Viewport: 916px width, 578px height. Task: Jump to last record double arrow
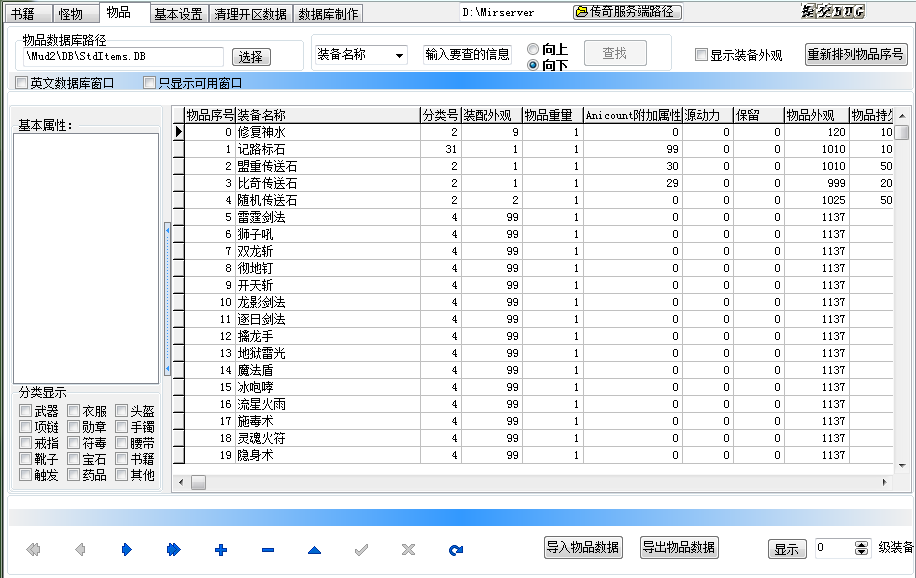174,549
